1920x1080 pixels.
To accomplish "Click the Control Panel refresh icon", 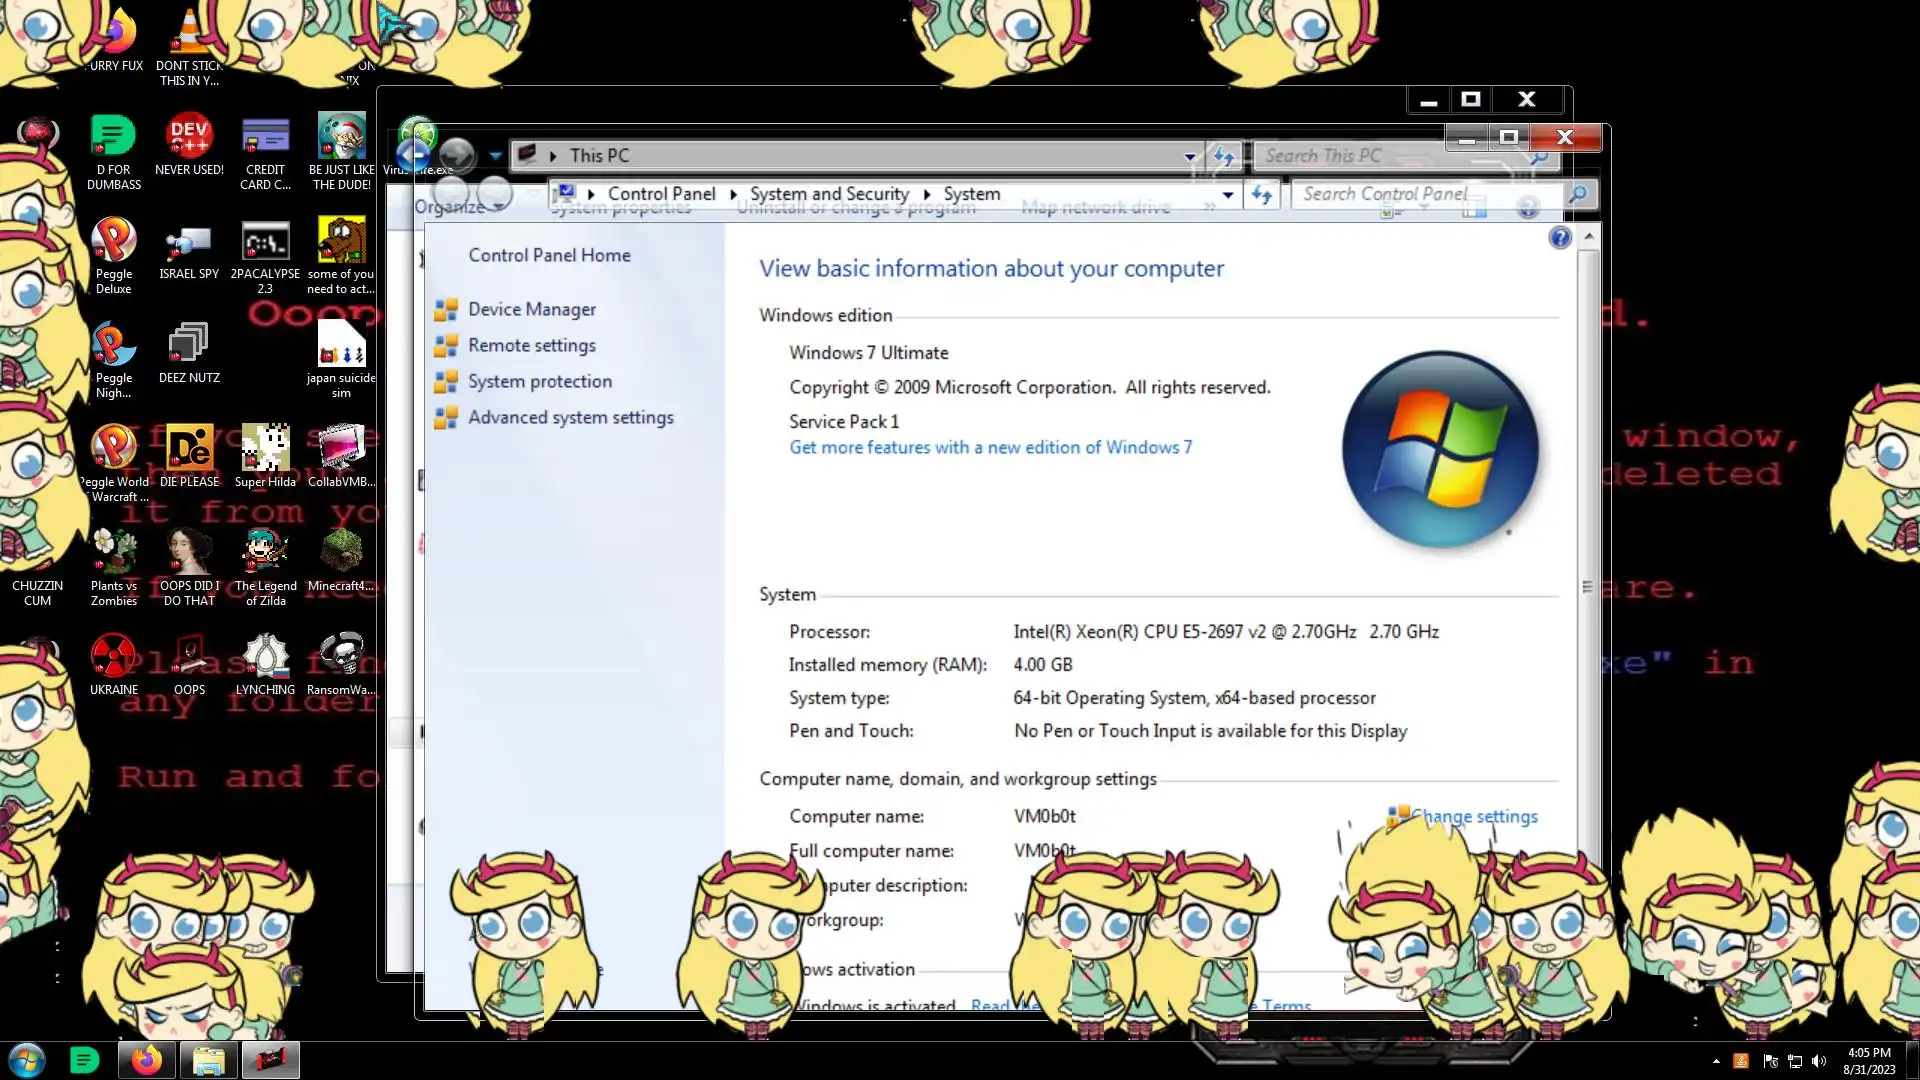I will (x=1262, y=195).
